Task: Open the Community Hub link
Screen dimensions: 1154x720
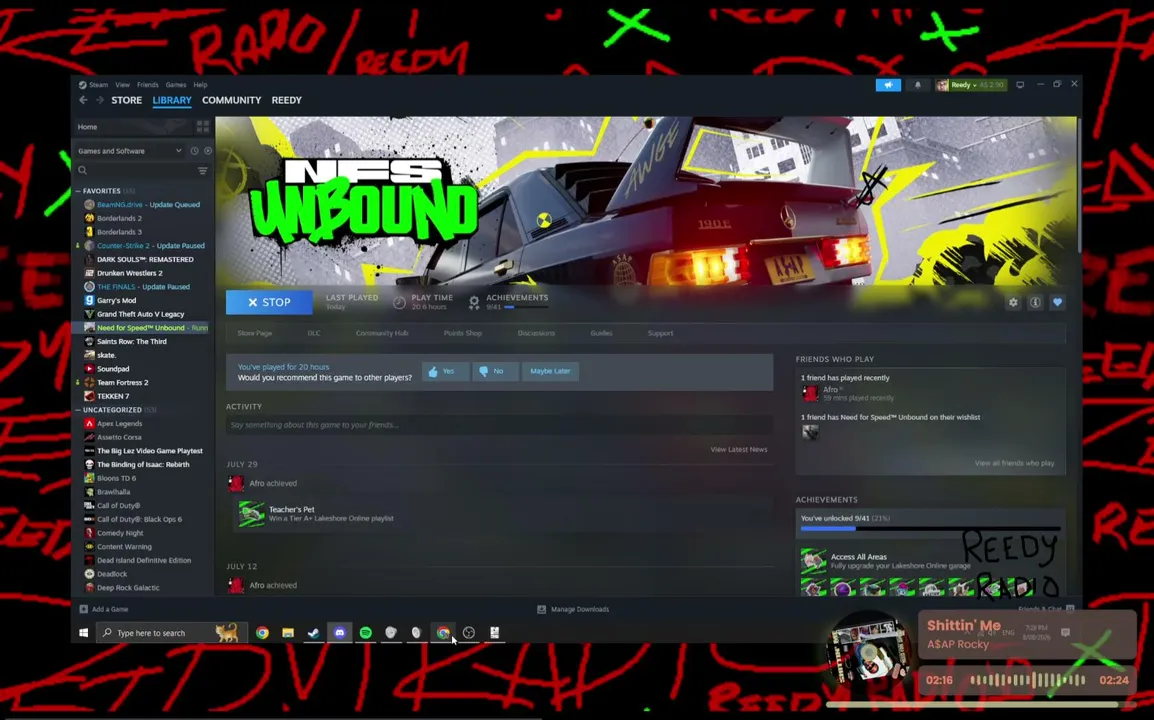Action: [382, 333]
